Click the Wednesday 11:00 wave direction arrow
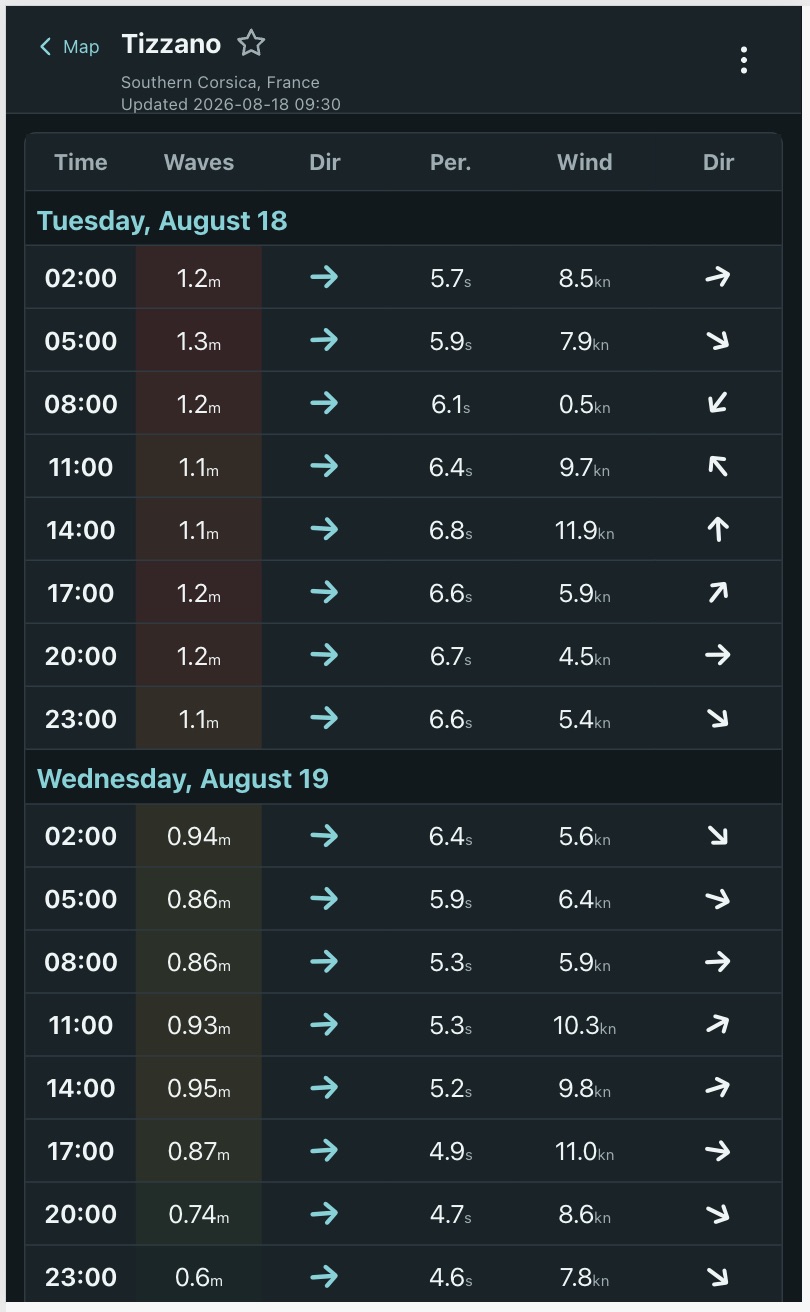 coord(324,1024)
